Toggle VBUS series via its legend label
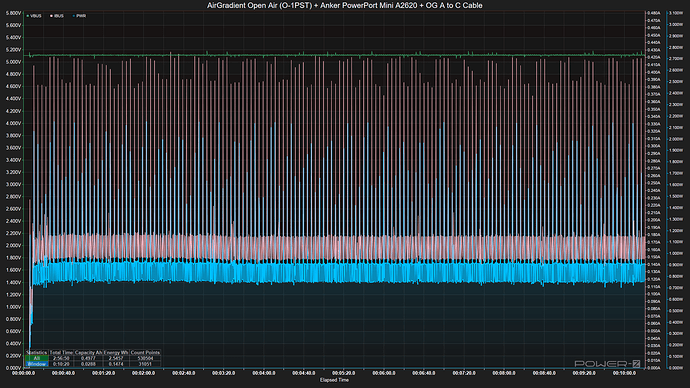This screenshot has height=388, width=690. tap(36, 16)
